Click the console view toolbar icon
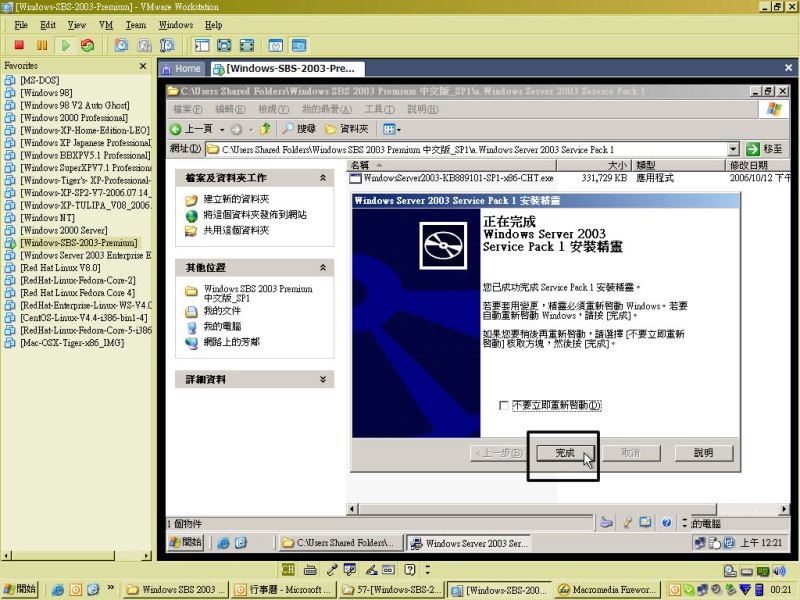 (299, 45)
